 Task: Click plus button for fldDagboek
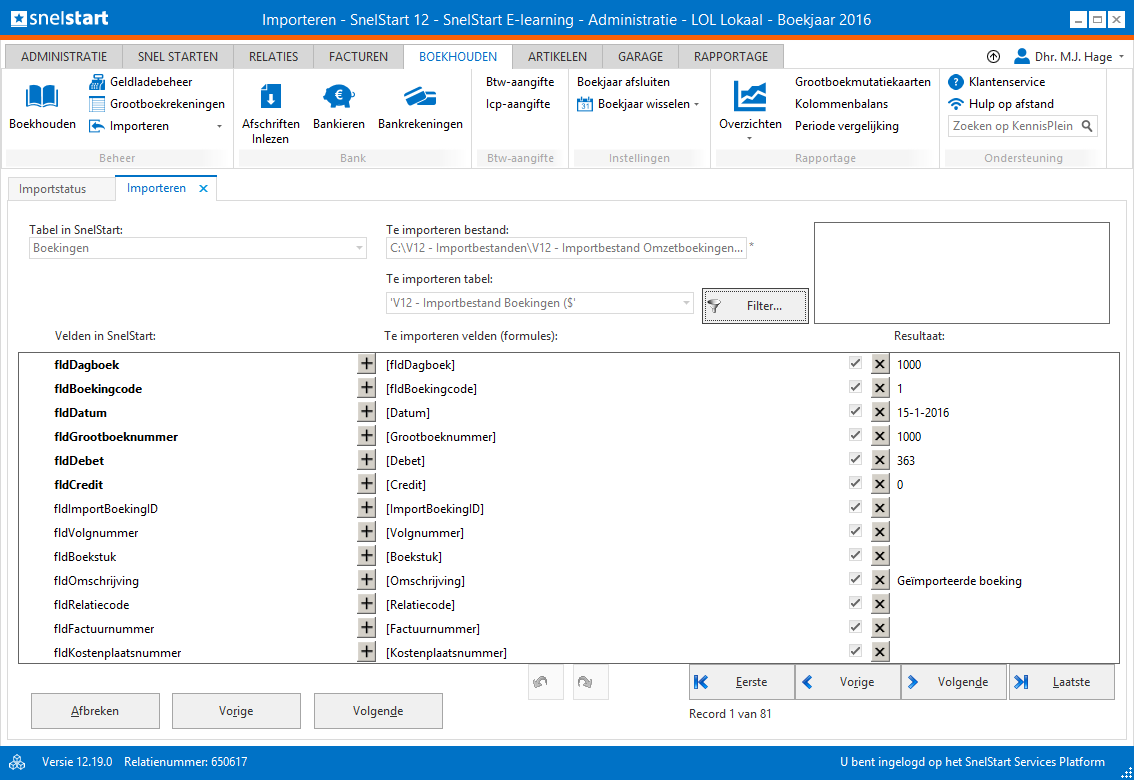point(367,364)
